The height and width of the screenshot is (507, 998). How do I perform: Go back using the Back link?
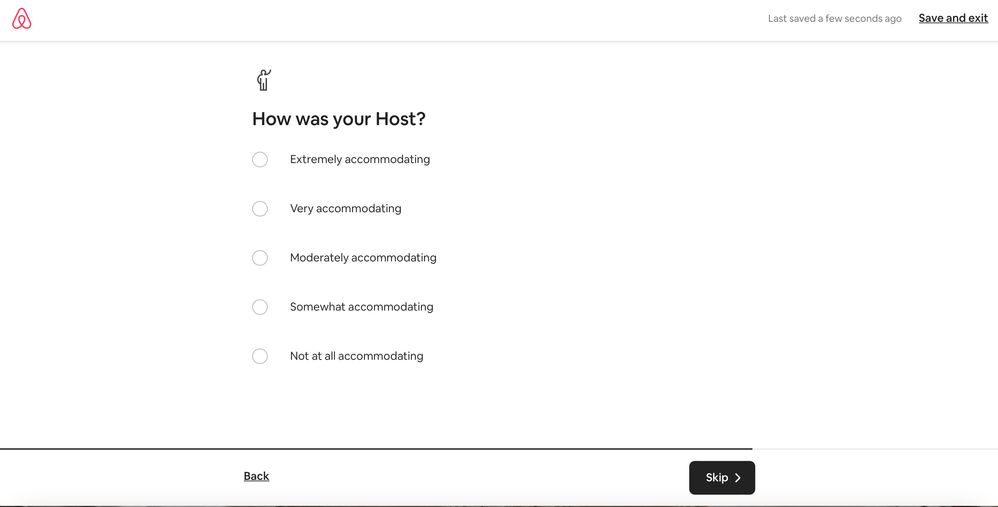256,476
